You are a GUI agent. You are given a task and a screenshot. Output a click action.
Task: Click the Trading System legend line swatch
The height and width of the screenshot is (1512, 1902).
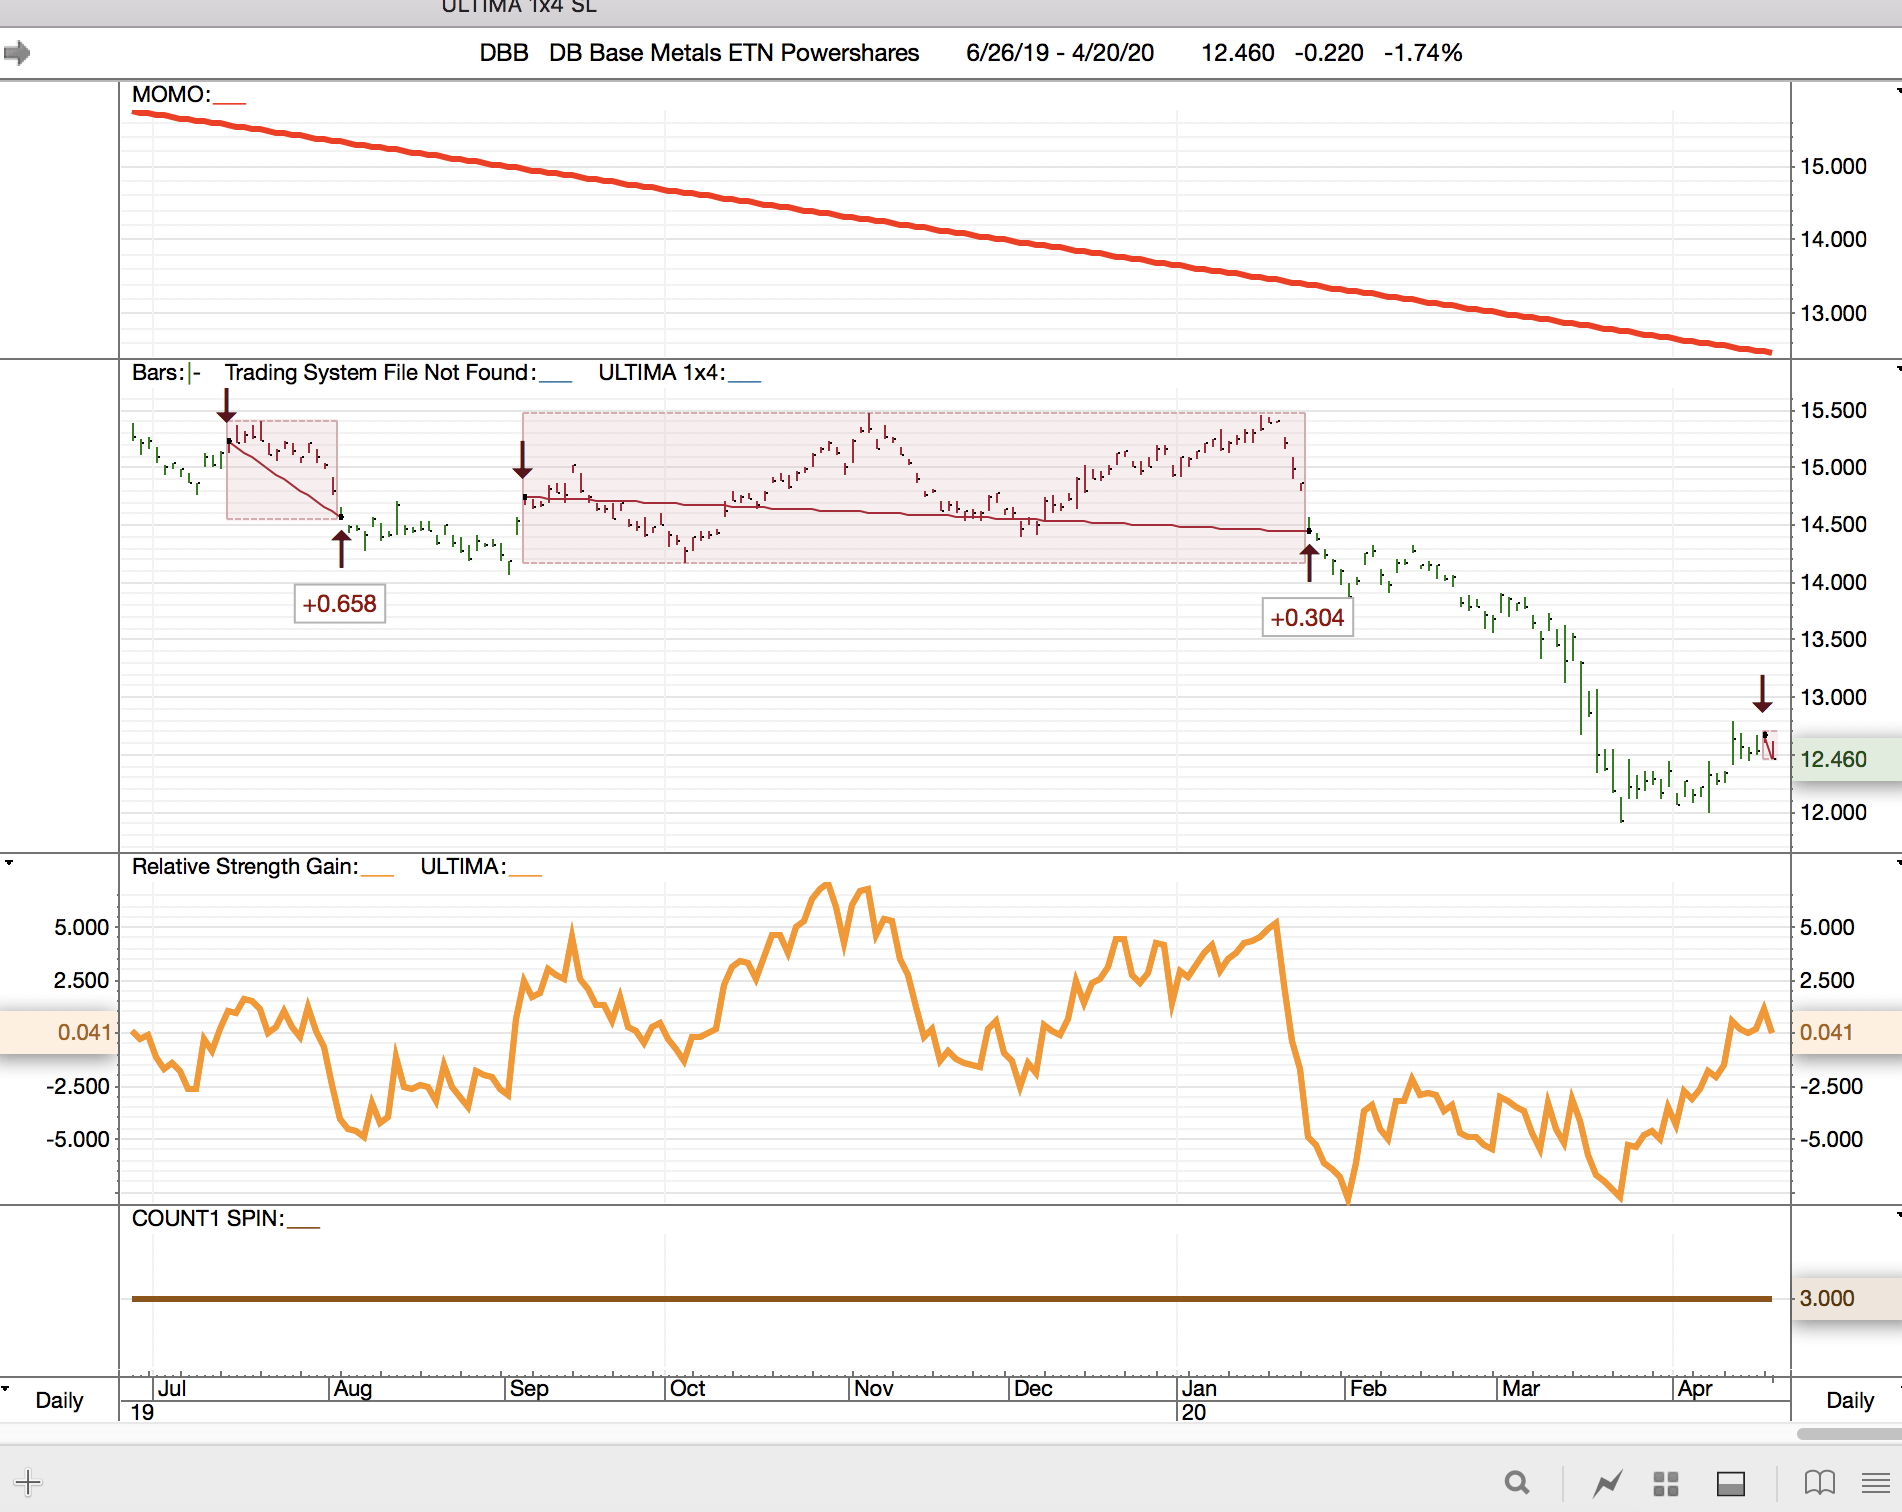(556, 380)
